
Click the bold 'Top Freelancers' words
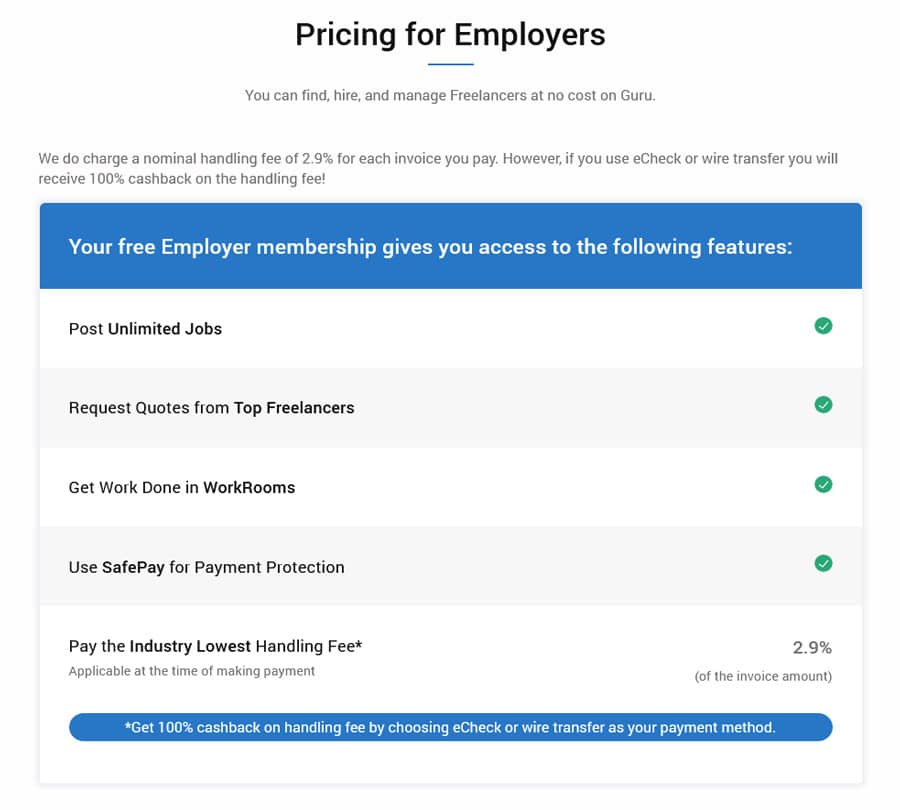[294, 408]
